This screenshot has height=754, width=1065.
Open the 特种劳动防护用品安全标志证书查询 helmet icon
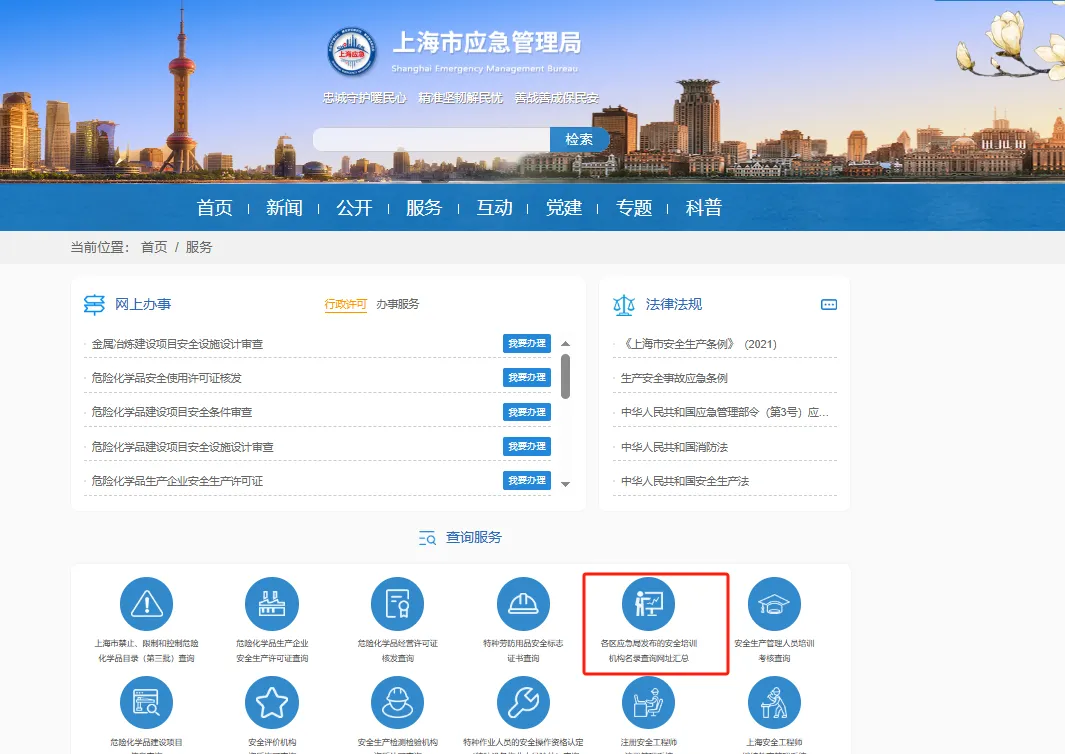[x=523, y=604]
